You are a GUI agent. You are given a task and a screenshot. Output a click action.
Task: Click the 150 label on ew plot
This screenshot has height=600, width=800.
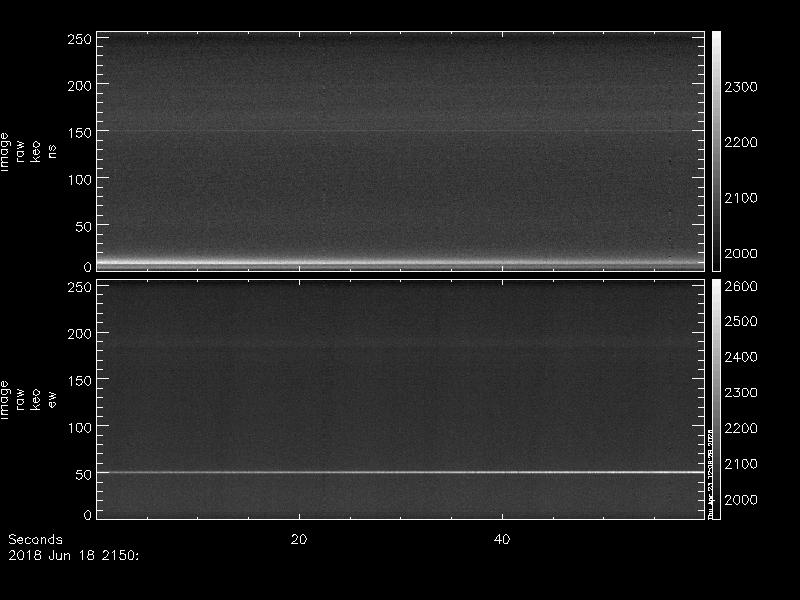[x=79, y=381]
